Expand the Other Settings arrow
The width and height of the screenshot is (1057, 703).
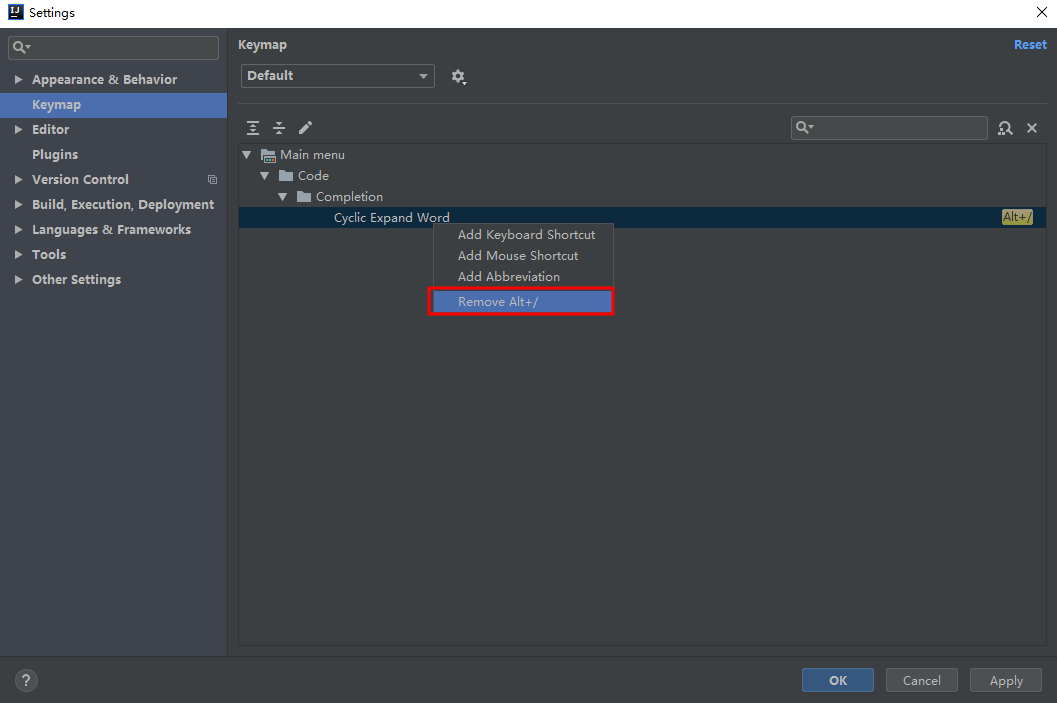click(x=18, y=279)
